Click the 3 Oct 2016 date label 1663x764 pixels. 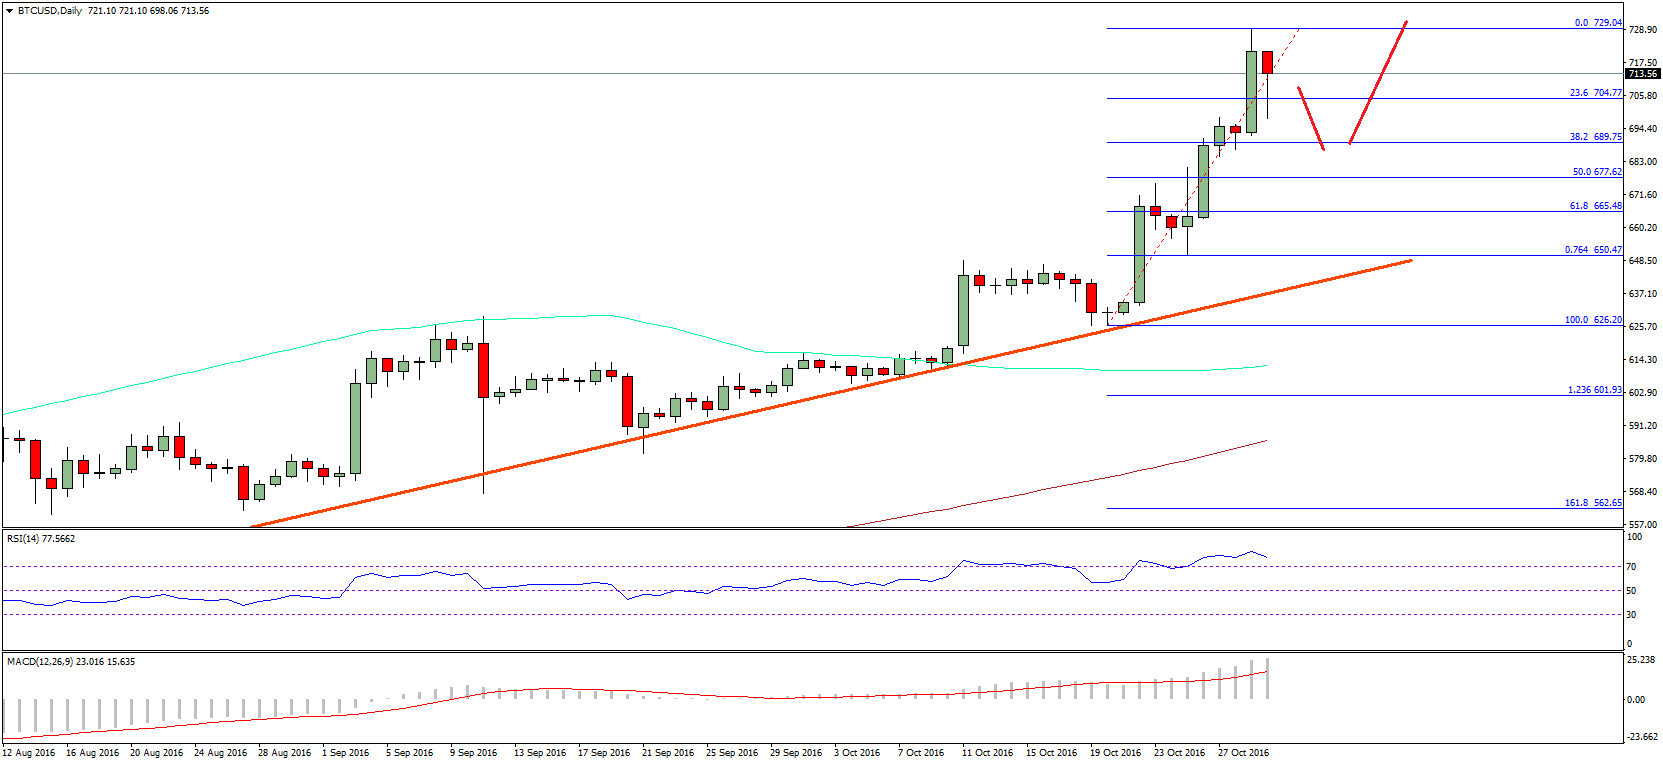(858, 753)
